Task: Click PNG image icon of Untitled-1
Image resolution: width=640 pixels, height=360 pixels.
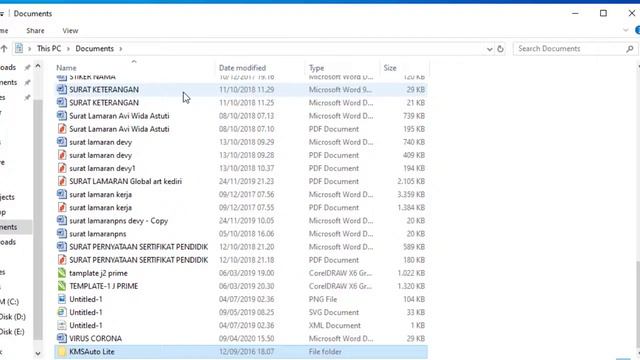Action: tap(62, 299)
